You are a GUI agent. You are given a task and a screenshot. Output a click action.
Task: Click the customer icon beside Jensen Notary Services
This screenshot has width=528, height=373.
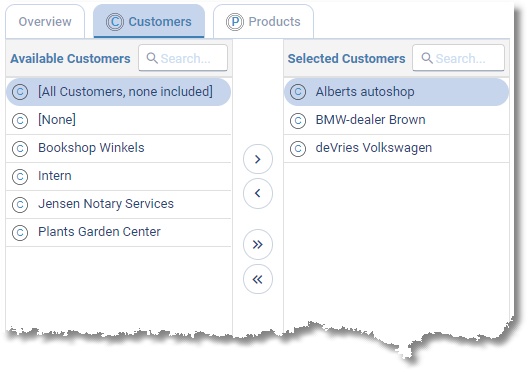(20, 204)
